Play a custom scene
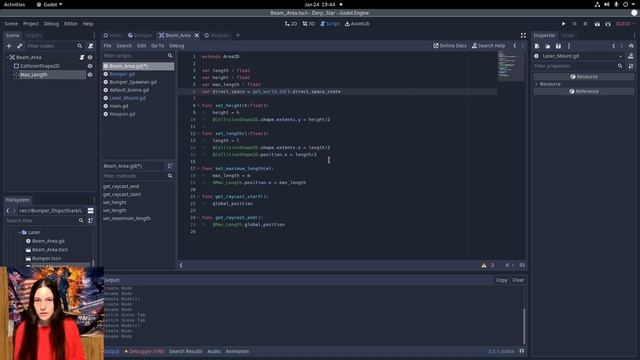This screenshot has width=640, height=360. click(608, 24)
